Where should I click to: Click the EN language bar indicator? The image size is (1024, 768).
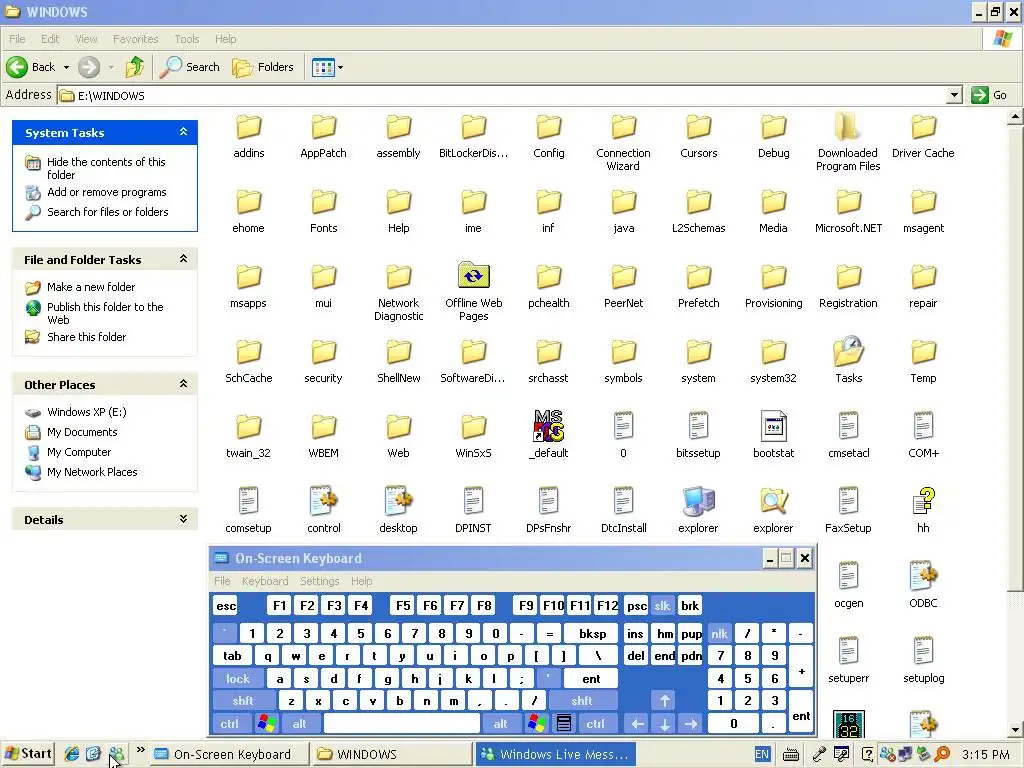(x=761, y=754)
